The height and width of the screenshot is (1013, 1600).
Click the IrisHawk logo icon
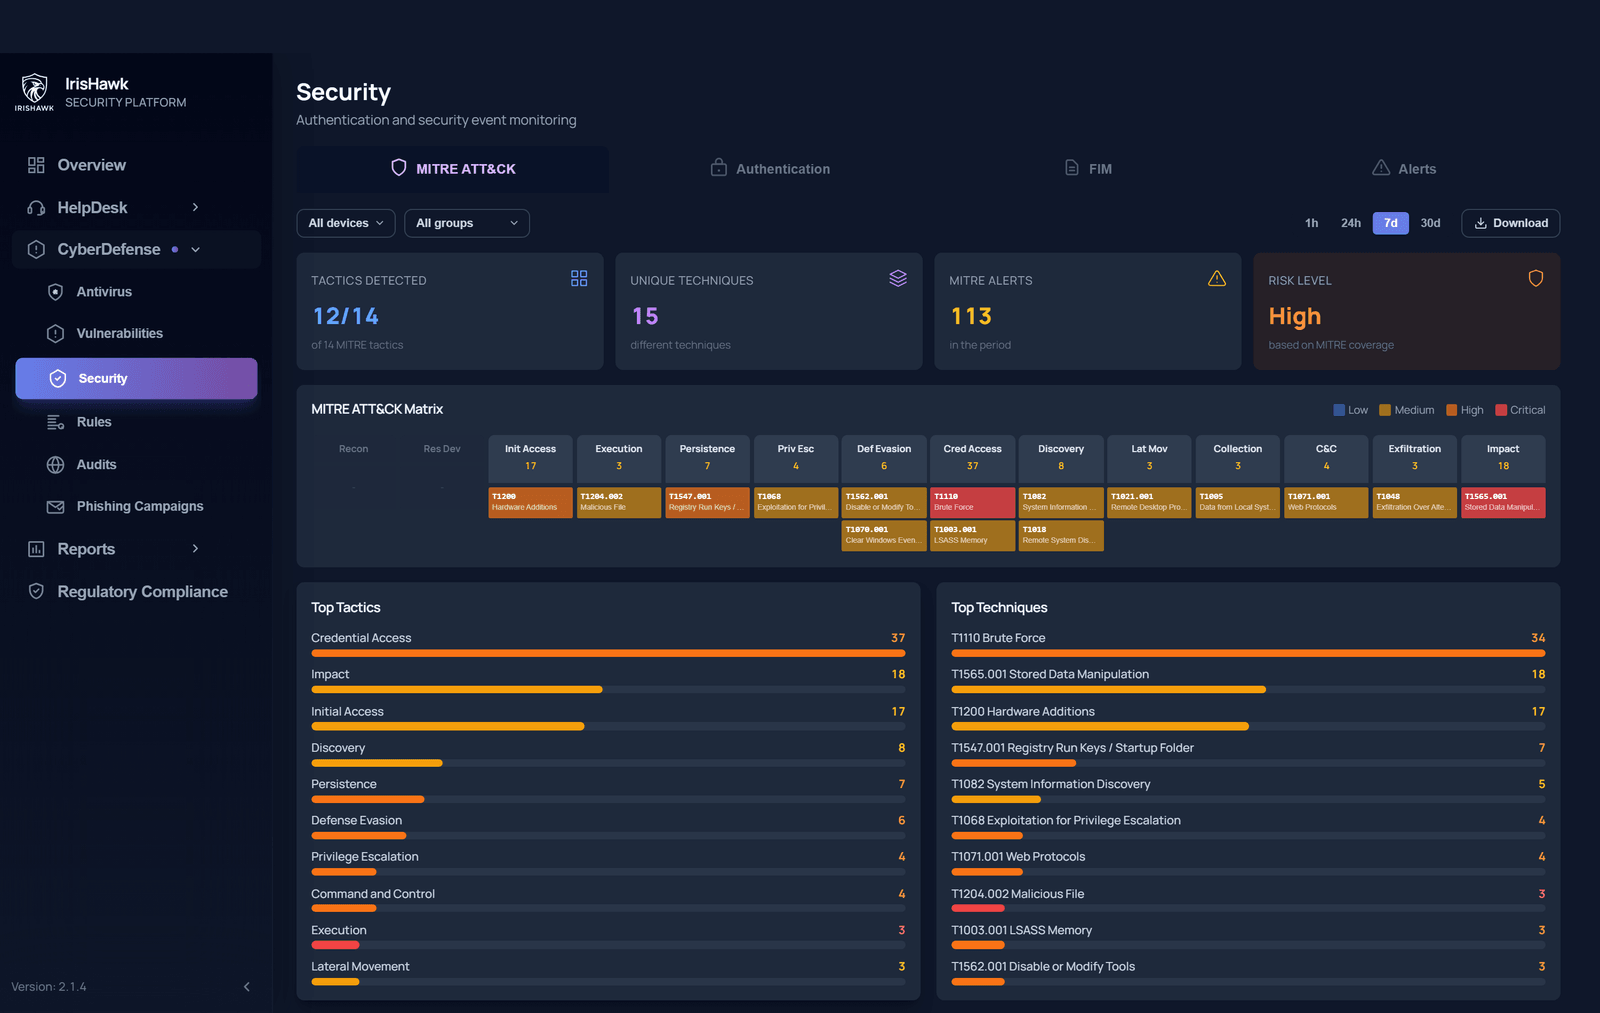[x=34, y=92]
